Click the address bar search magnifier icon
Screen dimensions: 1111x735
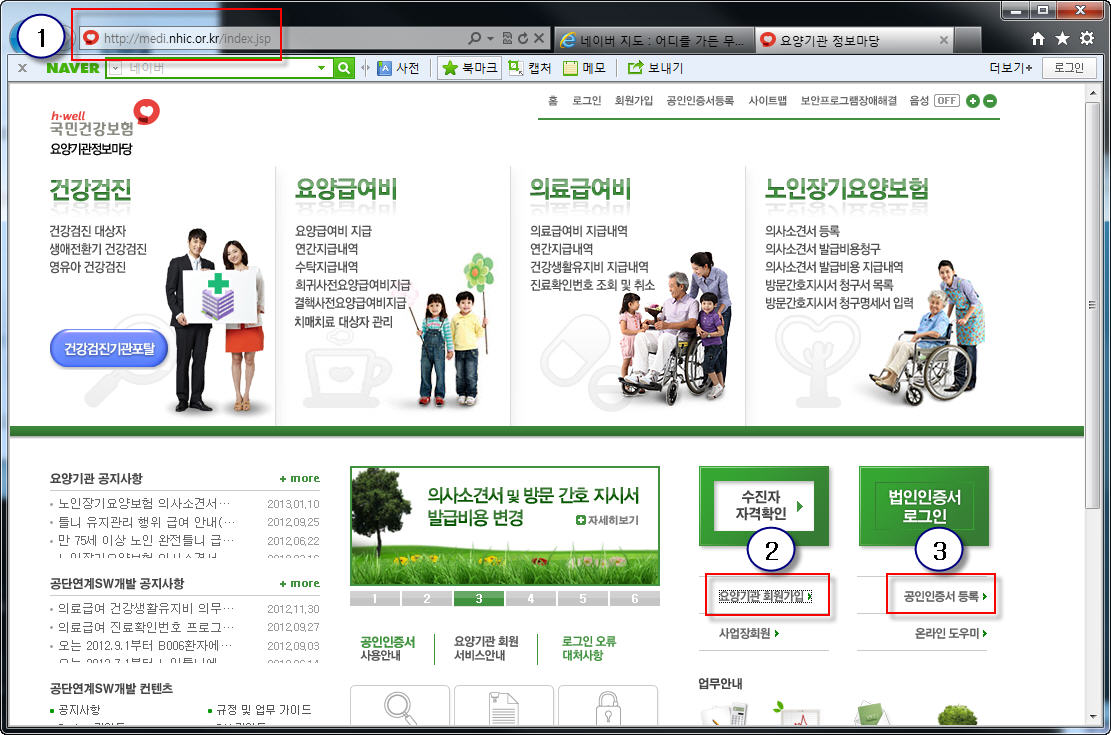point(474,38)
